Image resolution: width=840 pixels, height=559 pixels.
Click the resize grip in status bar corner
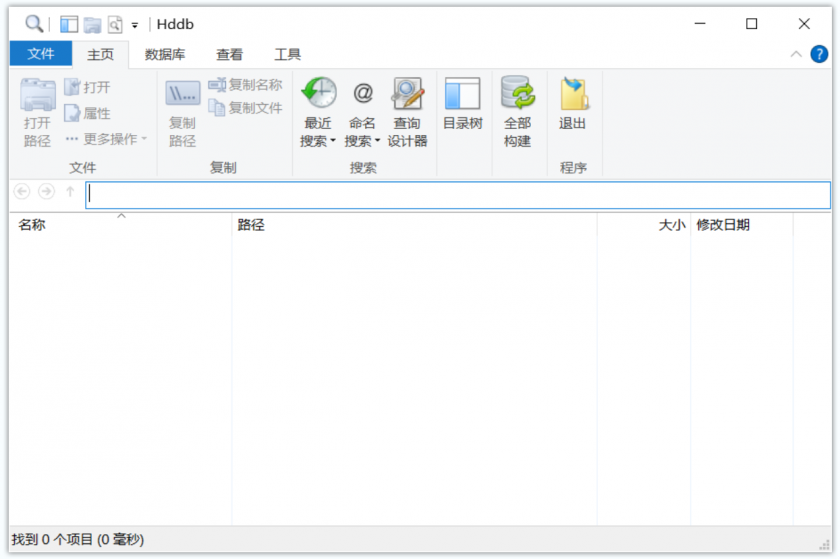824,545
